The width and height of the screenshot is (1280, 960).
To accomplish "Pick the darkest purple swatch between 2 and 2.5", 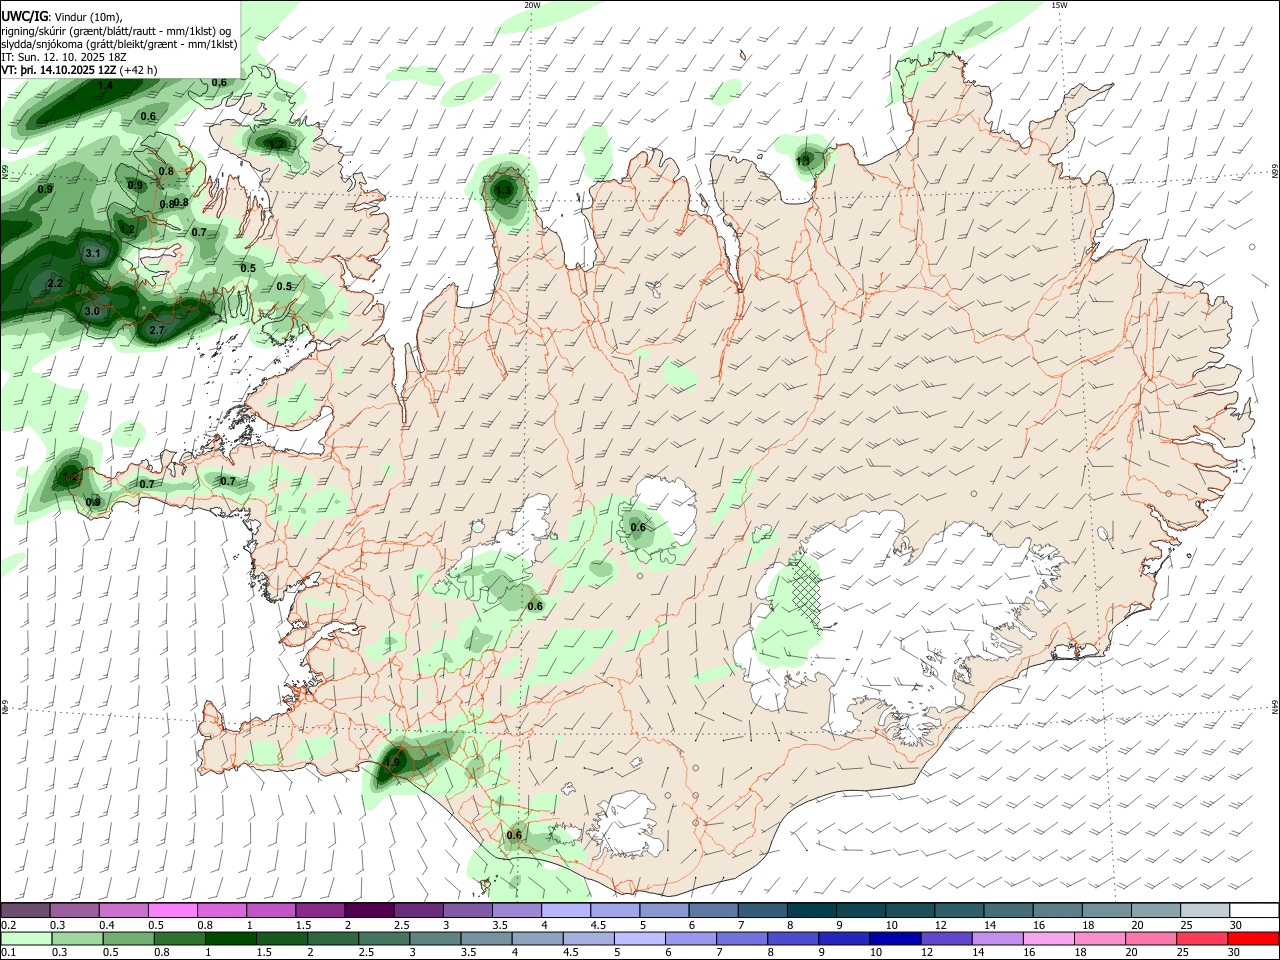I will click(368, 911).
